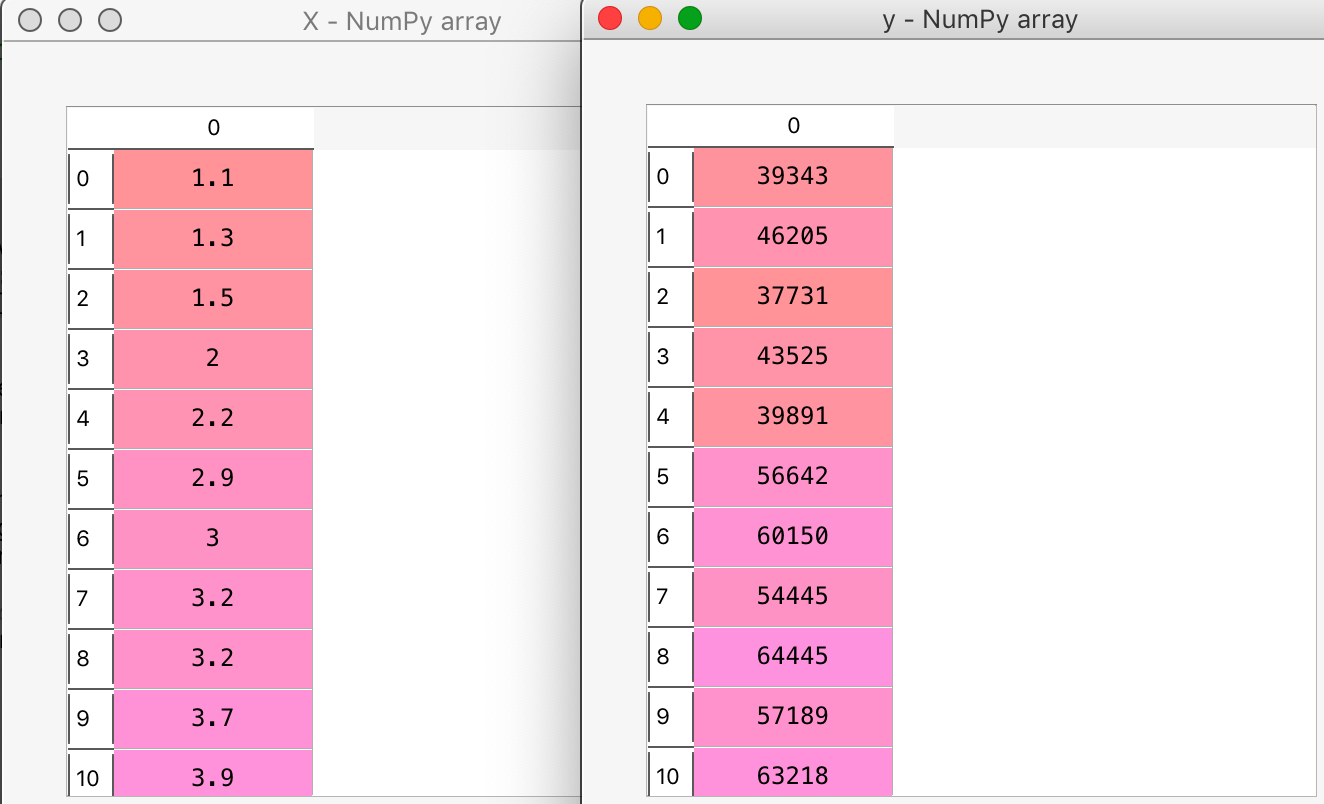Screen dimensions: 1324x804
Task: Select row header 3 in y array
Action: pos(671,357)
